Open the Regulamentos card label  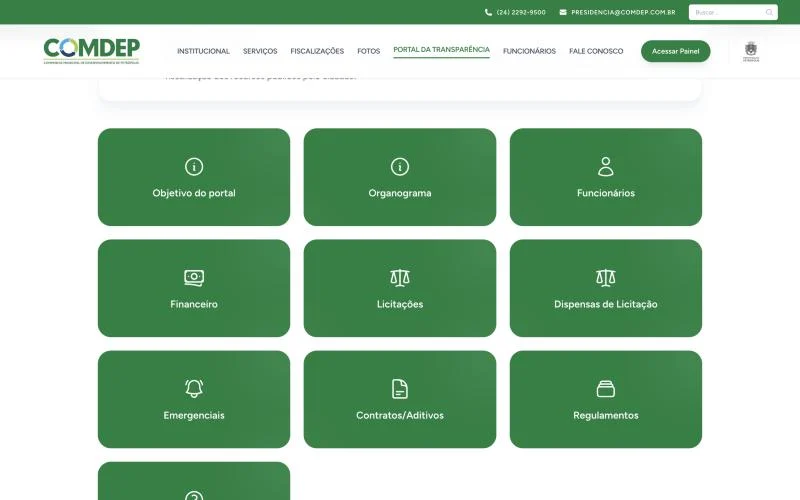(606, 415)
